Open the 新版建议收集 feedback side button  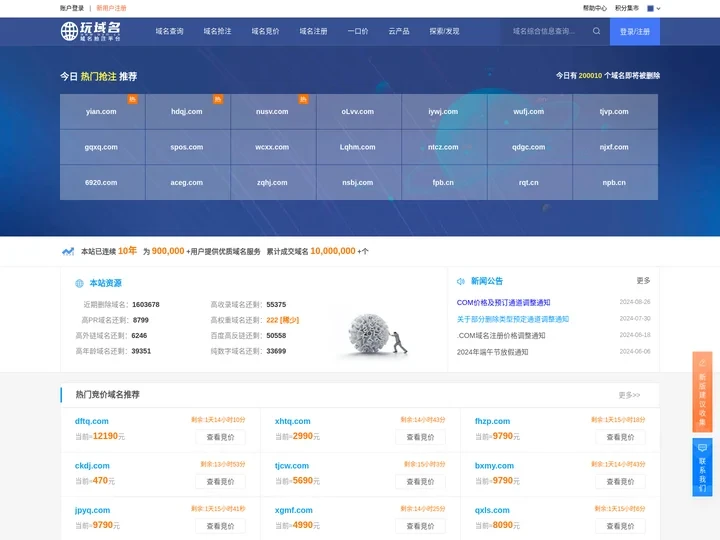[x=702, y=392]
